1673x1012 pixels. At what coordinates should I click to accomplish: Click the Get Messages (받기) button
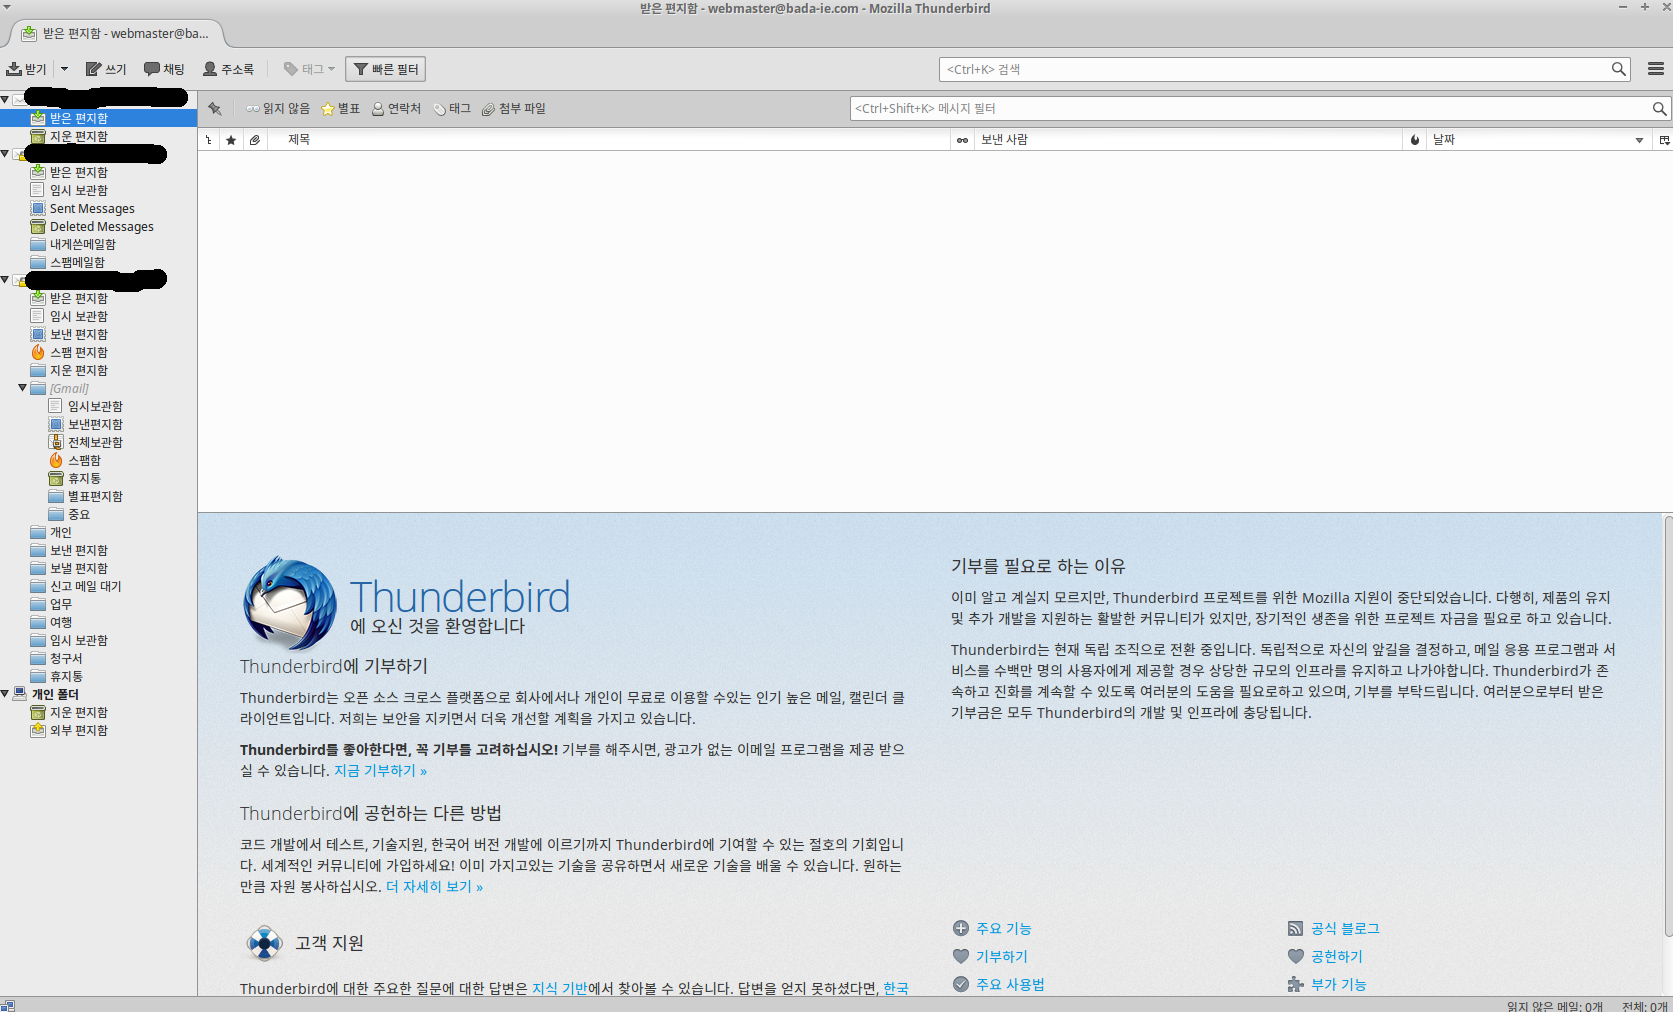[27, 69]
